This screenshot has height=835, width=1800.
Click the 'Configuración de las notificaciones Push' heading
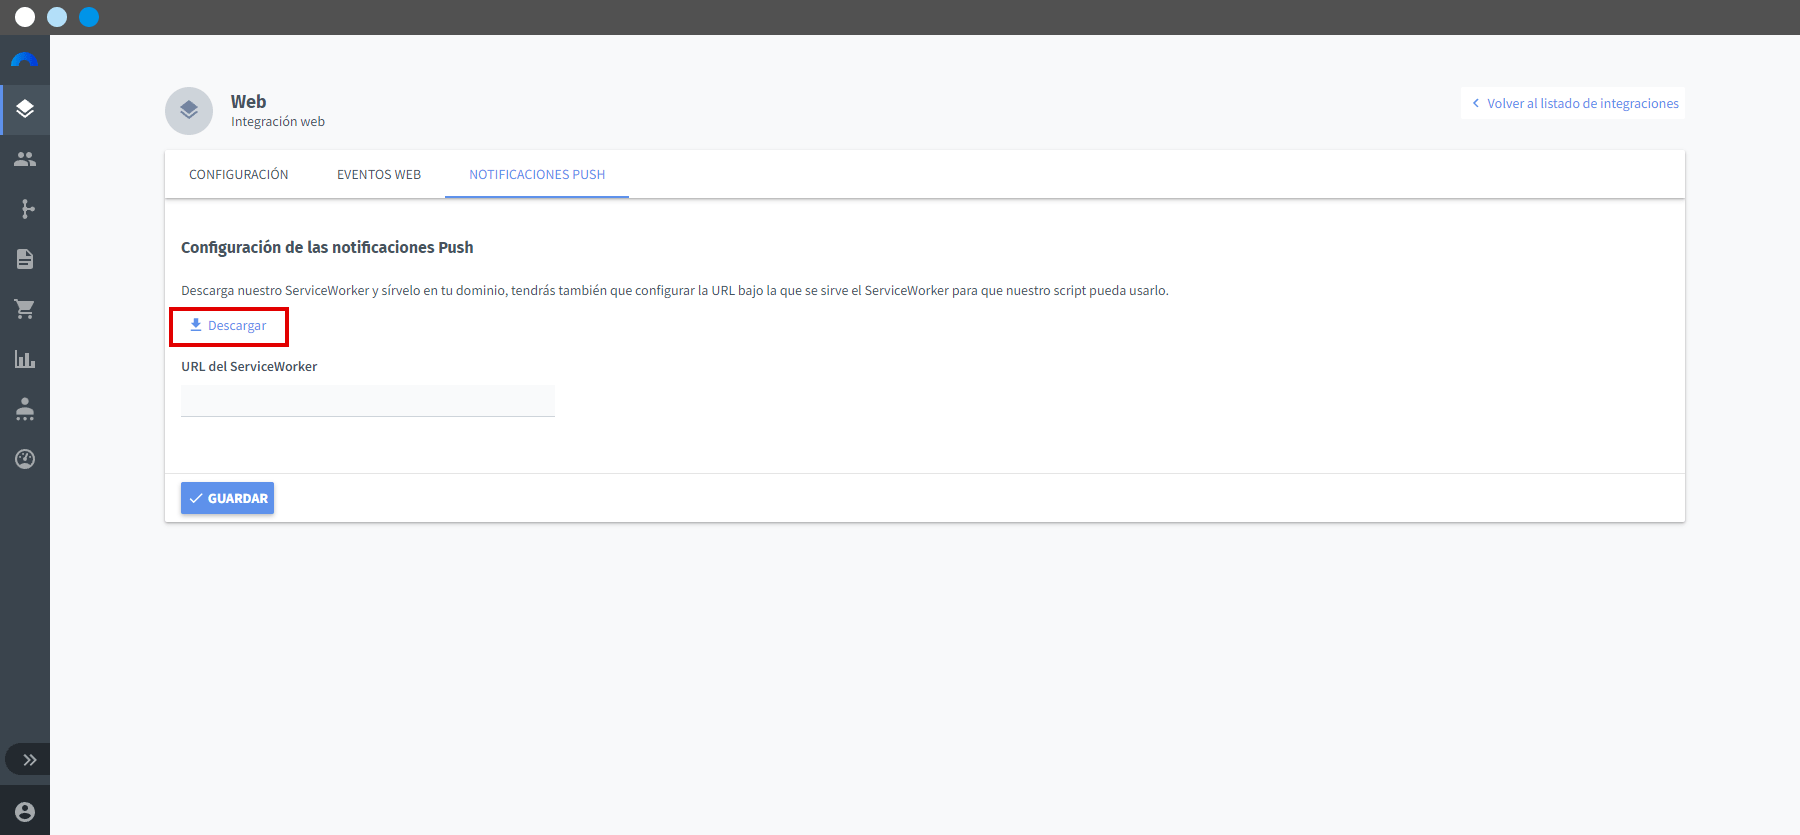[327, 247]
